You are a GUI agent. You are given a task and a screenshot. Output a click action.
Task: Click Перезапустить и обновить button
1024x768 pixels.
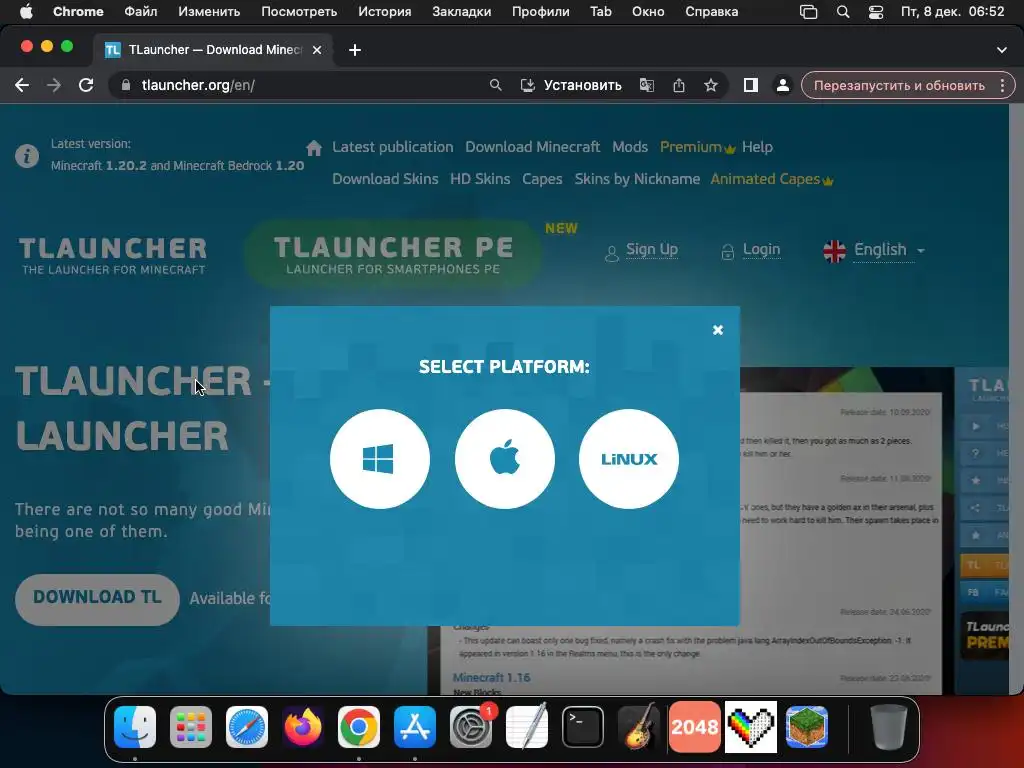(899, 85)
